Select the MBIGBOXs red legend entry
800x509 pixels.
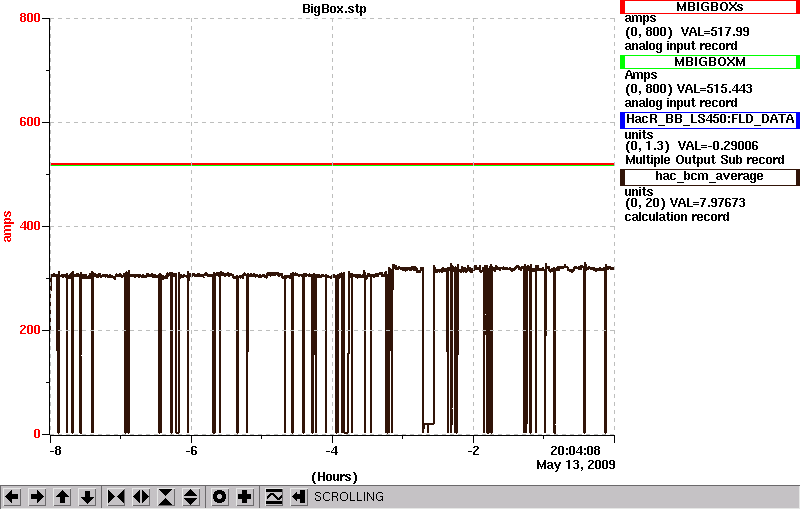pos(710,7)
